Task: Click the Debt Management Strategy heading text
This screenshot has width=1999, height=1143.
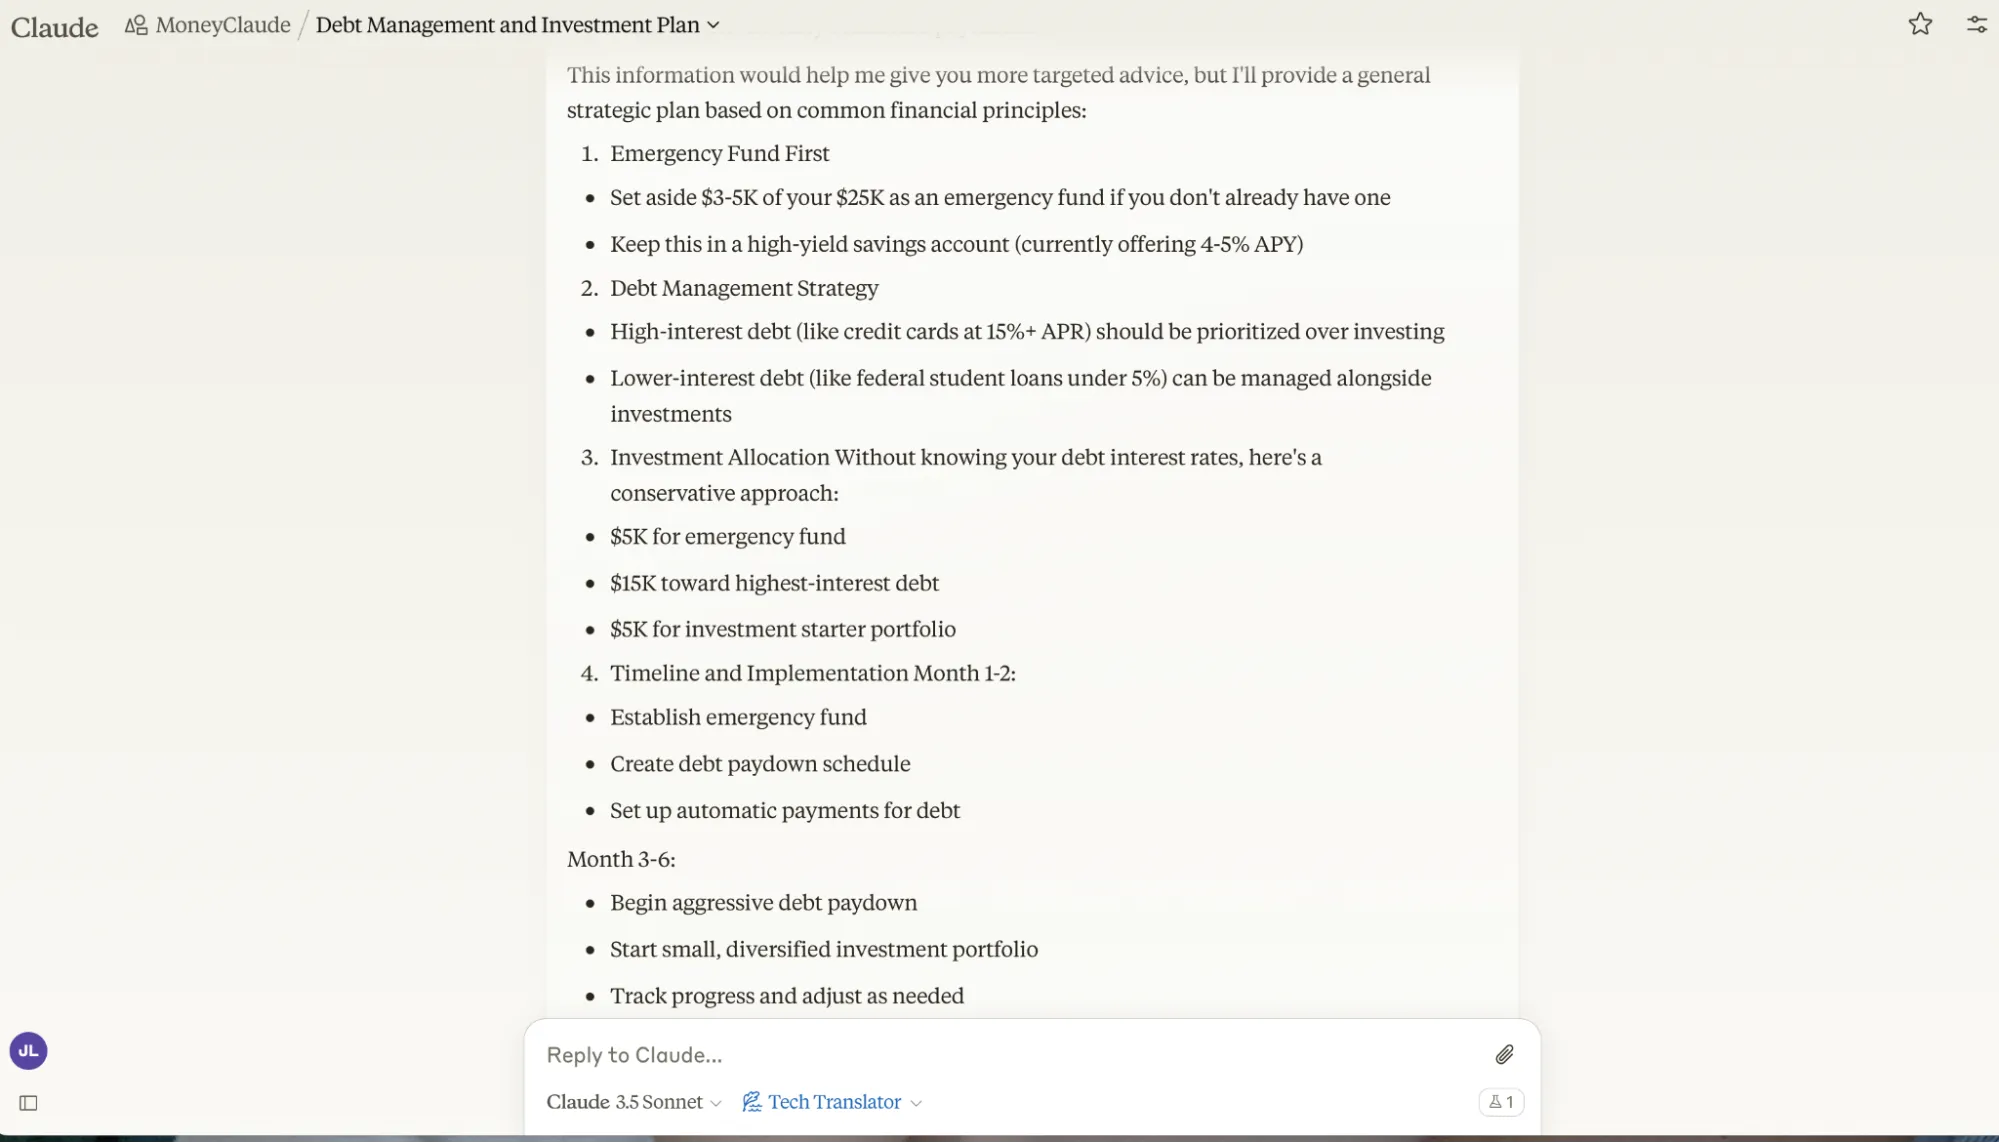Action: tap(744, 289)
